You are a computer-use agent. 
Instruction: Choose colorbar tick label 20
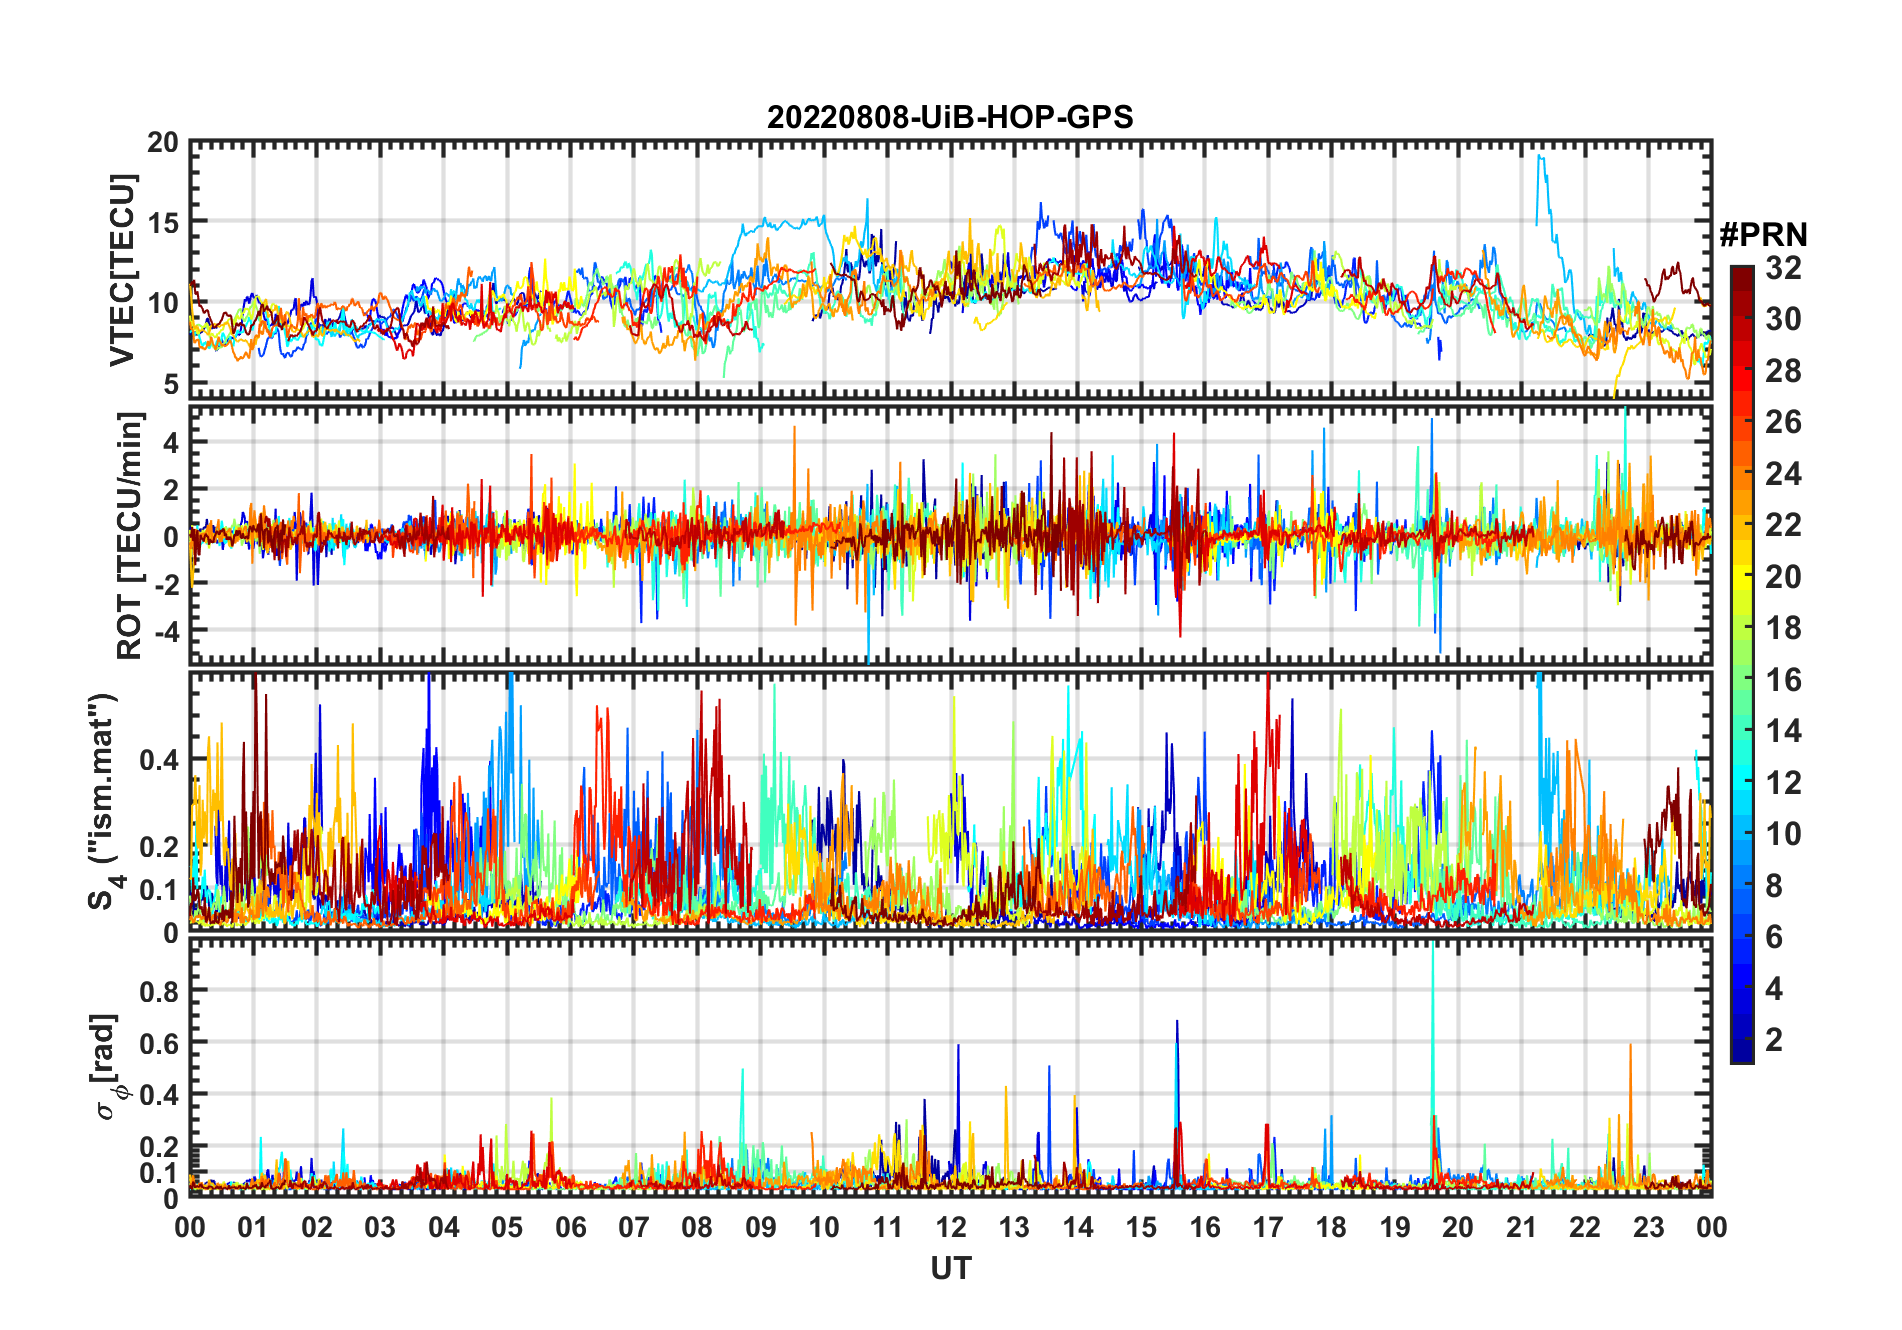[1783, 577]
